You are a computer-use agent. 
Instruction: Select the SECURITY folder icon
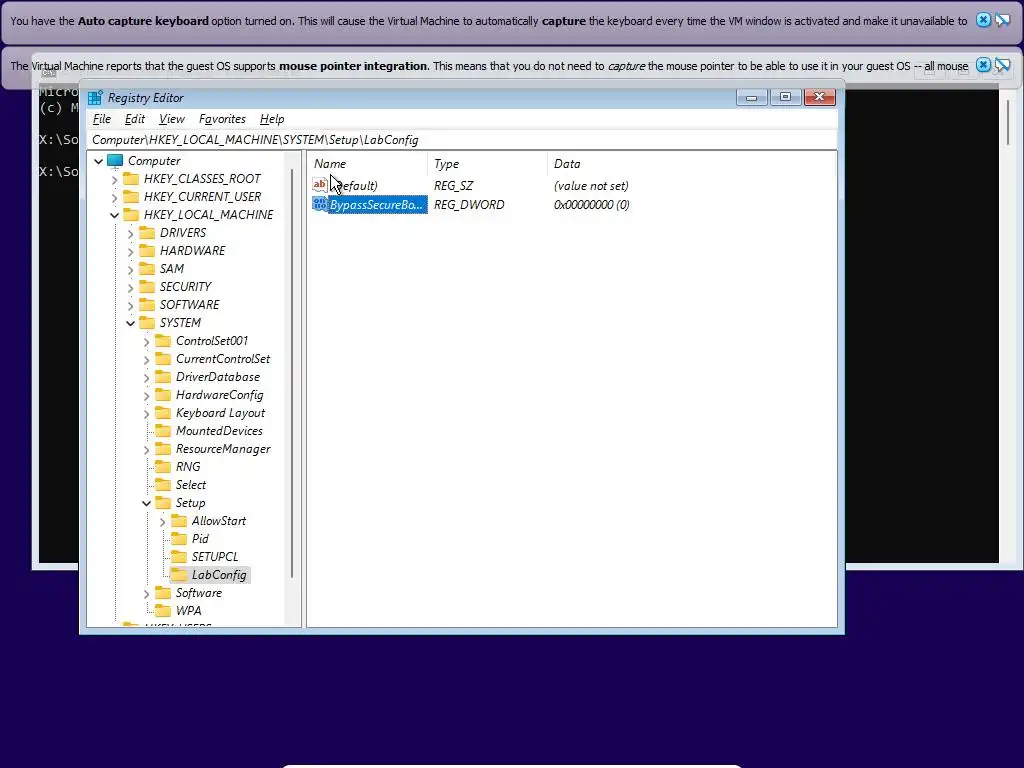148,286
